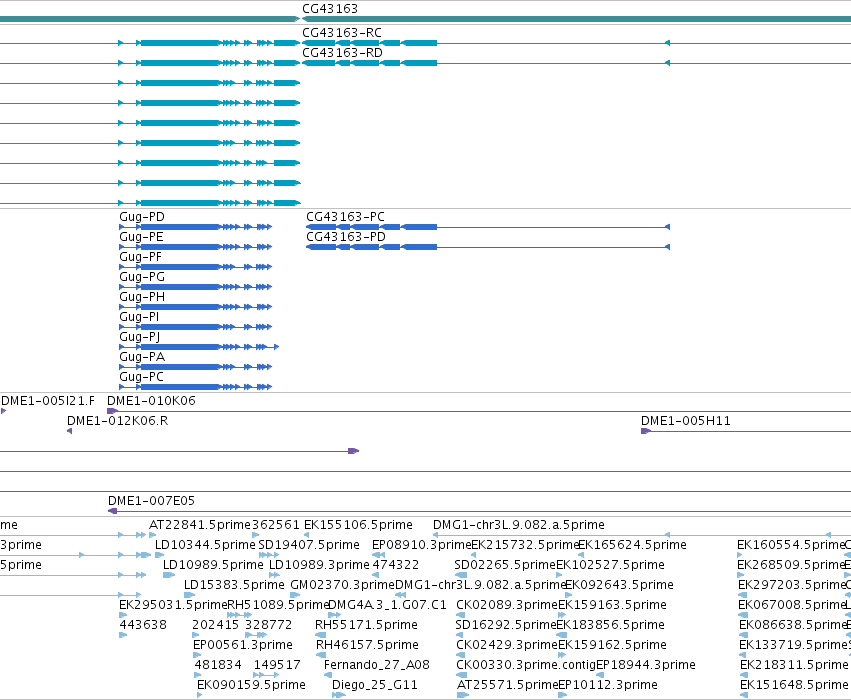Click the 149517 EST label
851x700 pixels.
point(277,665)
